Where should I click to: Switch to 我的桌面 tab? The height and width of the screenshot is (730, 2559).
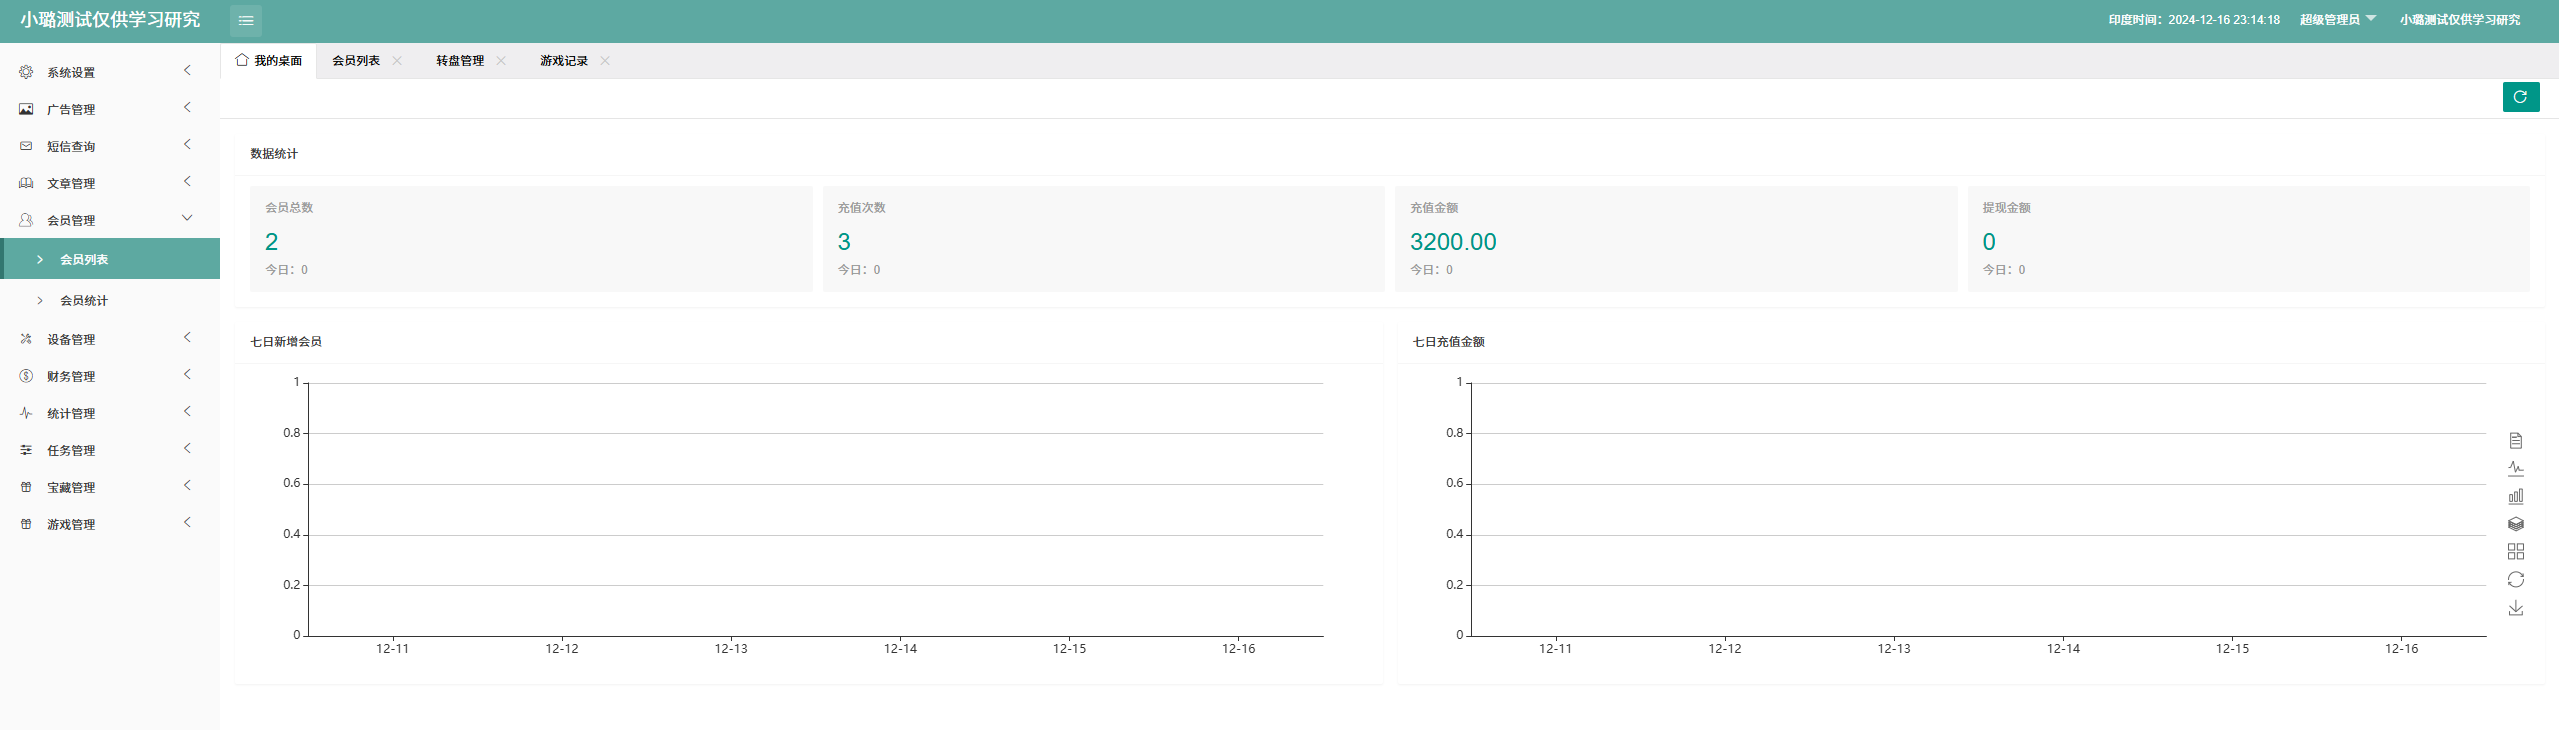pyautogui.click(x=269, y=61)
